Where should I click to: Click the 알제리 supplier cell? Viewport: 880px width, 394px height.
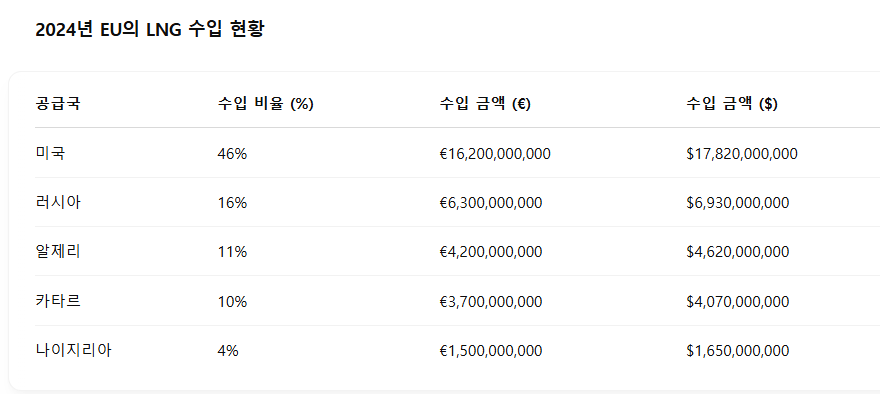(x=58, y=252)
